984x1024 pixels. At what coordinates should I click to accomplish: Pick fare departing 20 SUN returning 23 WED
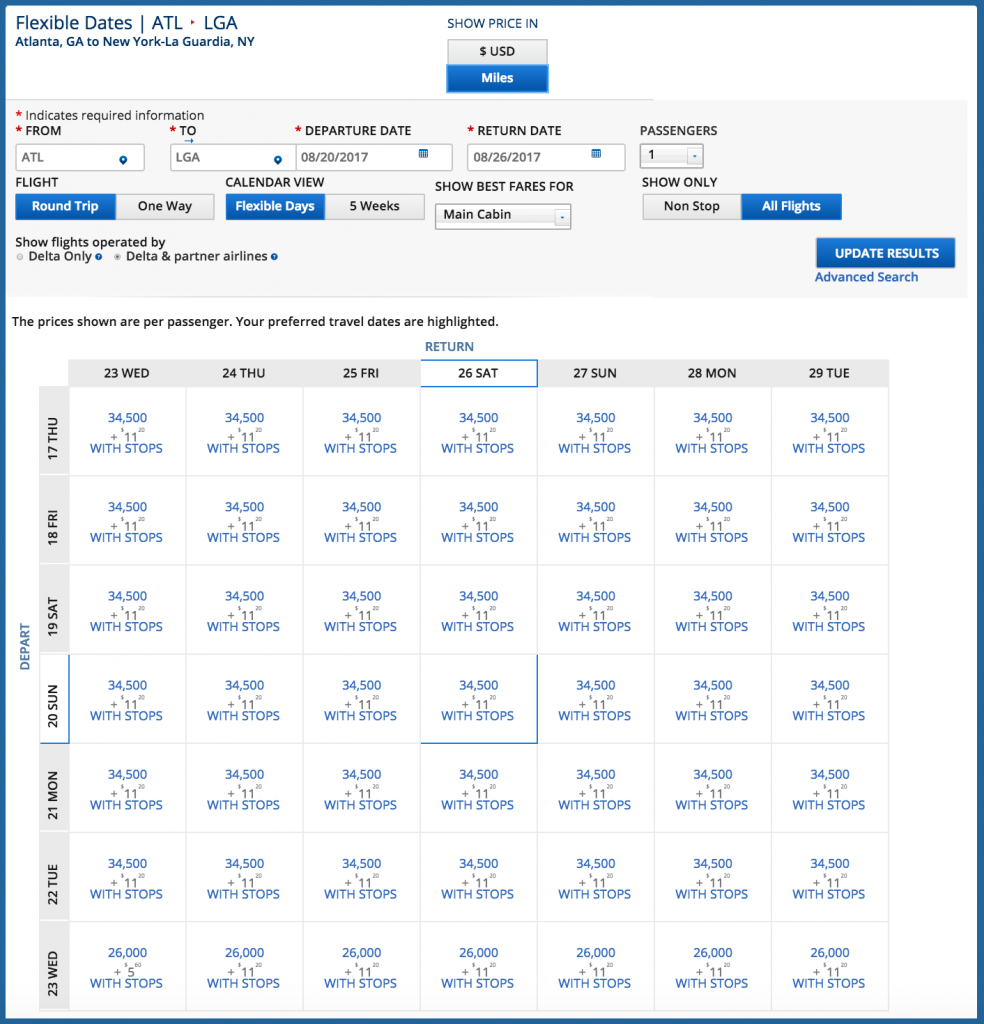[x=127, y=699]
